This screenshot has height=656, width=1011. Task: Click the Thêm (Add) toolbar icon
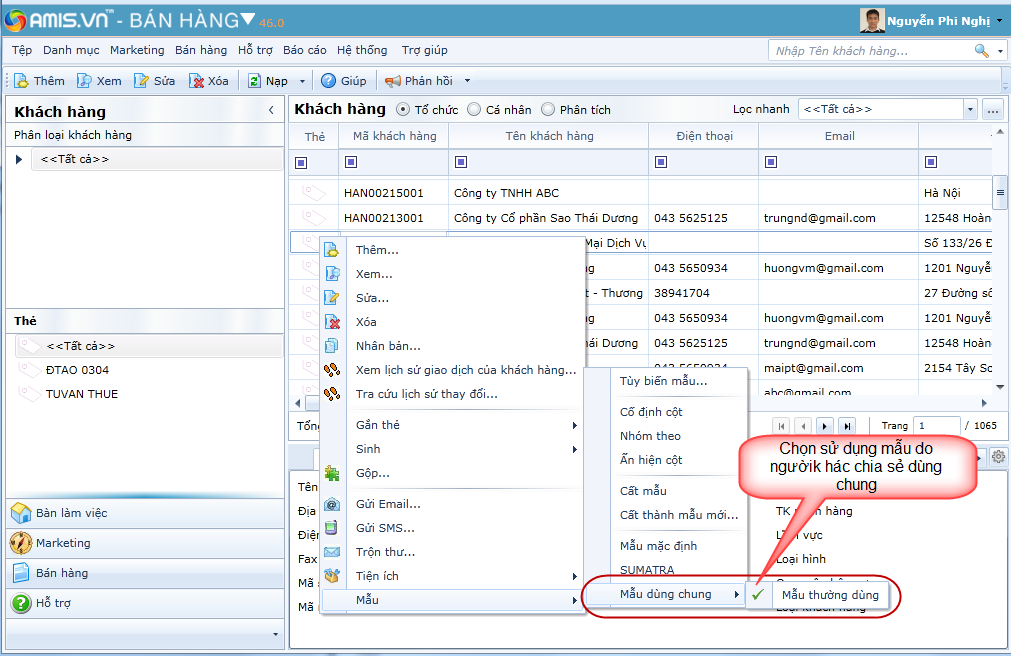[x=22, y=81]
